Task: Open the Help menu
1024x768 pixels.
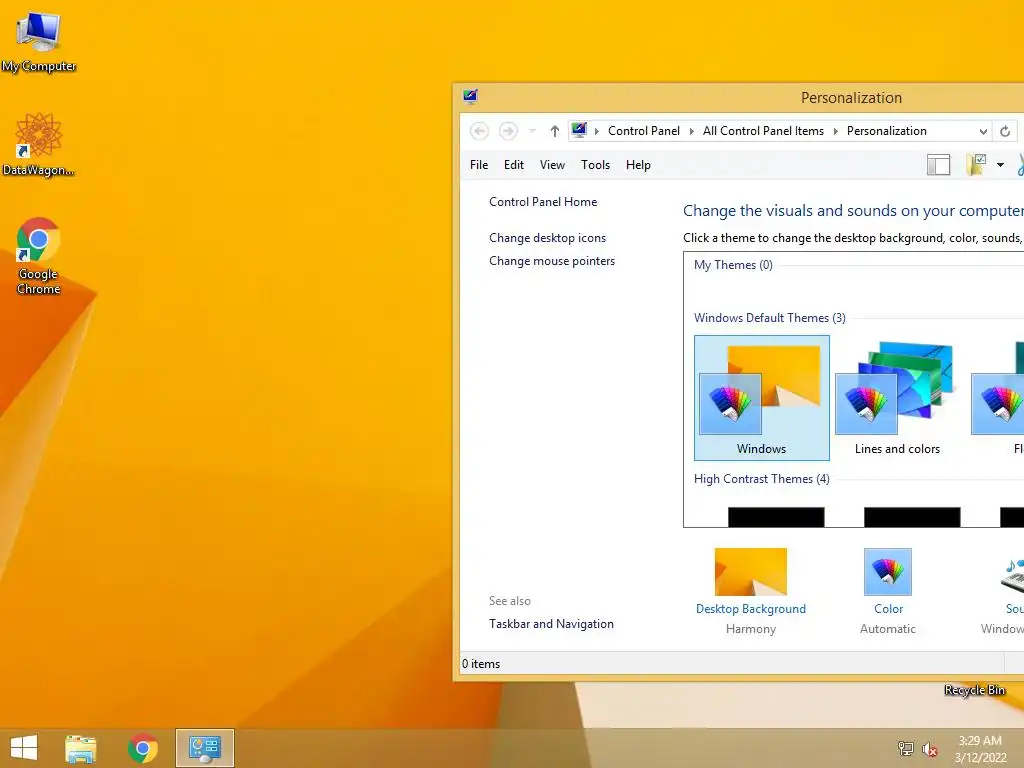Action: tap(638, 165)
